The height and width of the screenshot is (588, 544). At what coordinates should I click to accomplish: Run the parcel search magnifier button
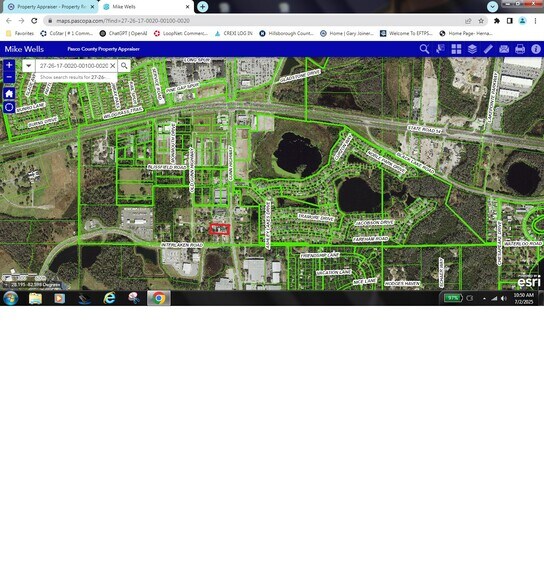tap(124, 66)
